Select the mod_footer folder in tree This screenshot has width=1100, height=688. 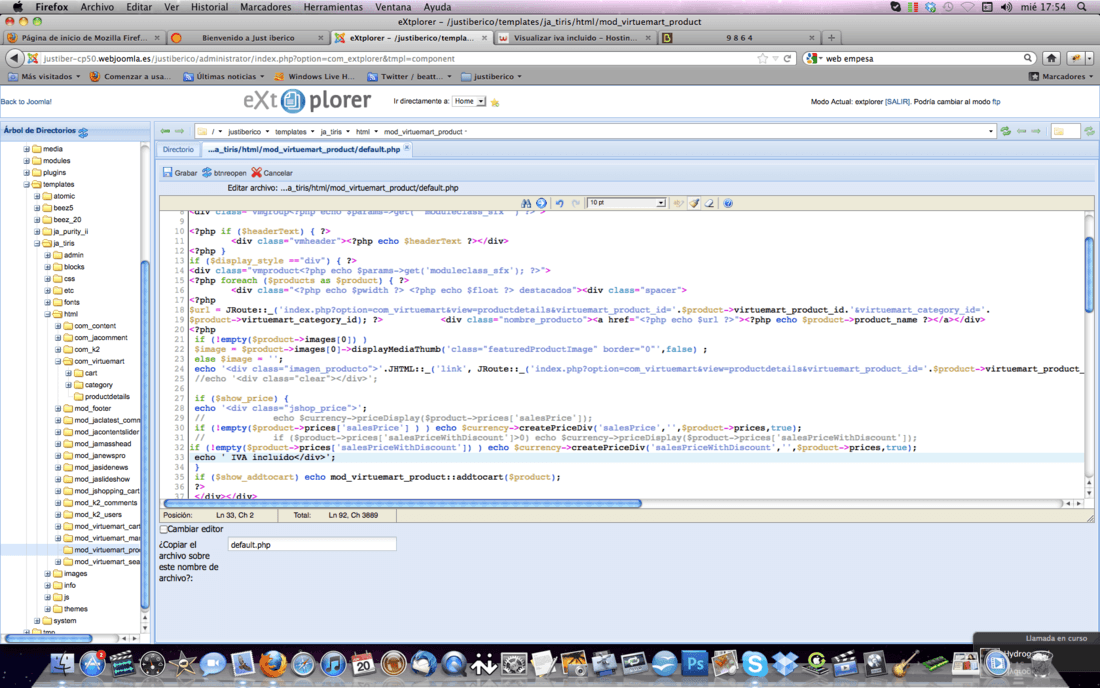tap(93, 408)
